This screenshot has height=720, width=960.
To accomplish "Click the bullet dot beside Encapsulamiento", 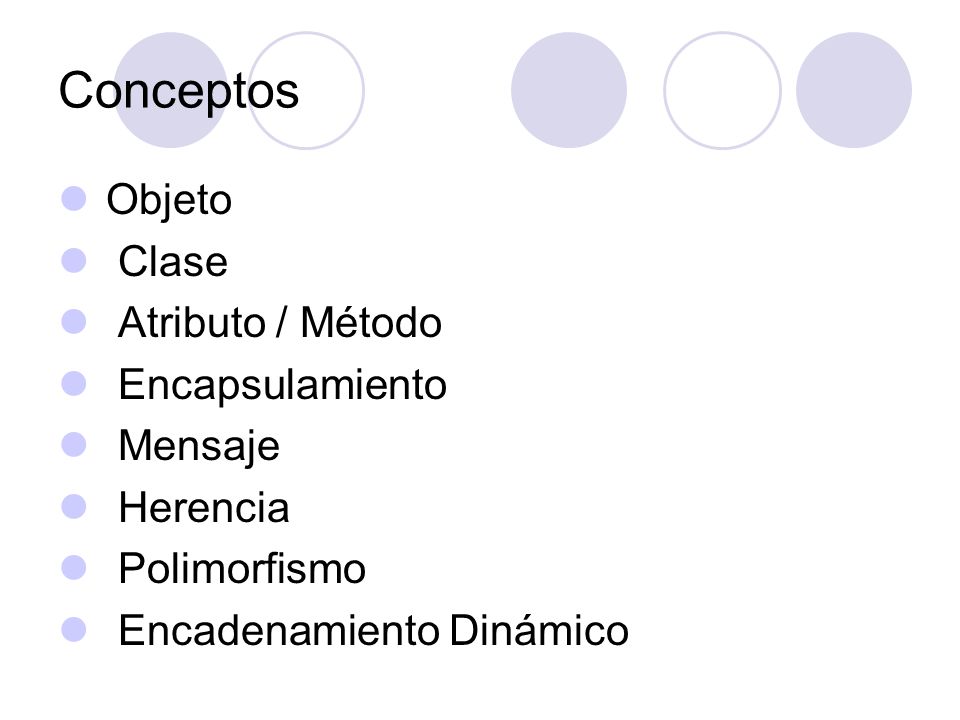I will (x=74, y=384).
